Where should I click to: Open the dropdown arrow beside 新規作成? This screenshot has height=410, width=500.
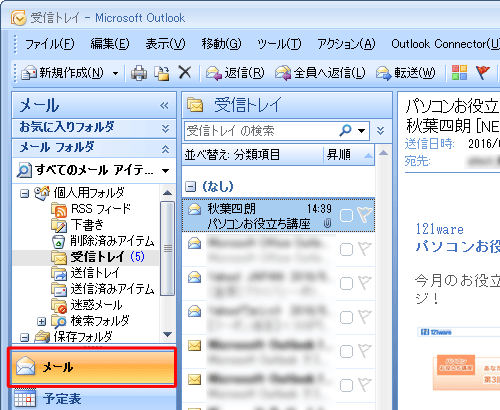pos(115,73)
